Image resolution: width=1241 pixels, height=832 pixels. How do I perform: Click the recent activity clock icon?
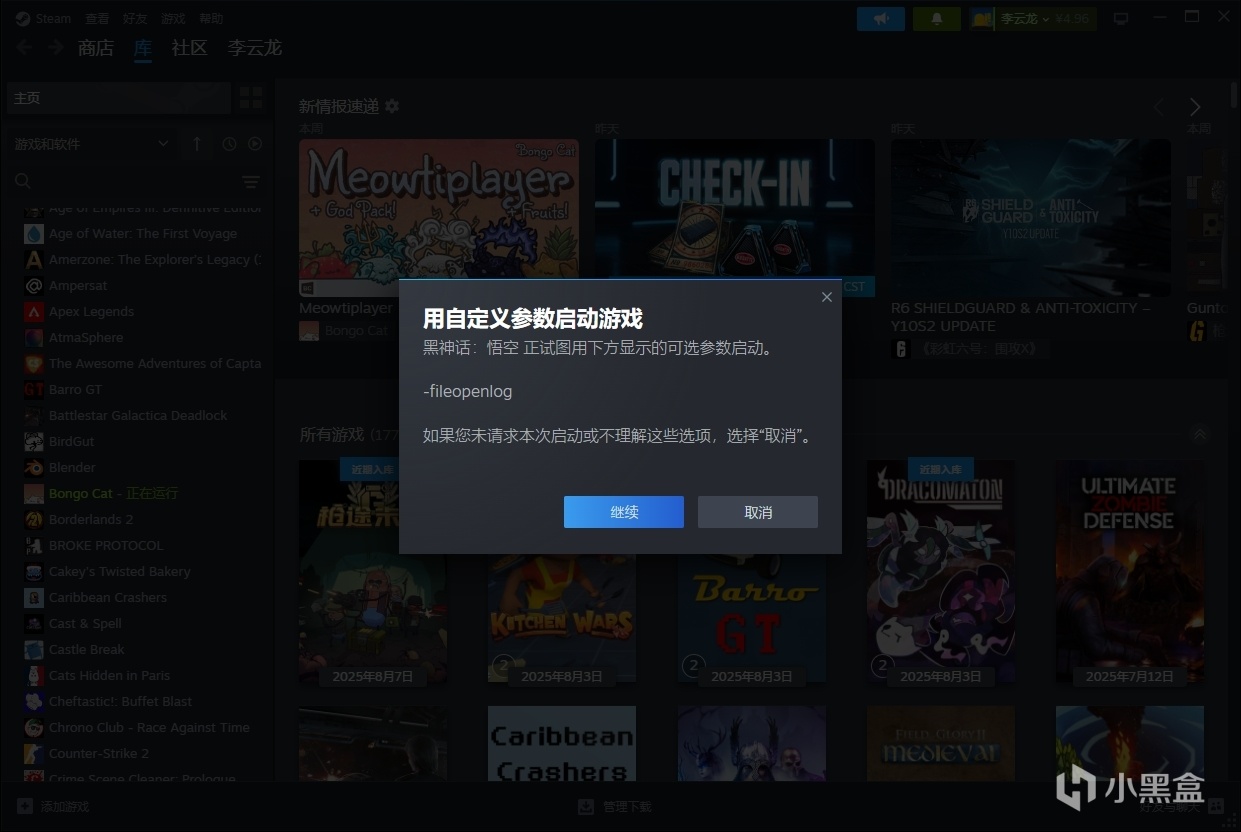tap(229, 144)
